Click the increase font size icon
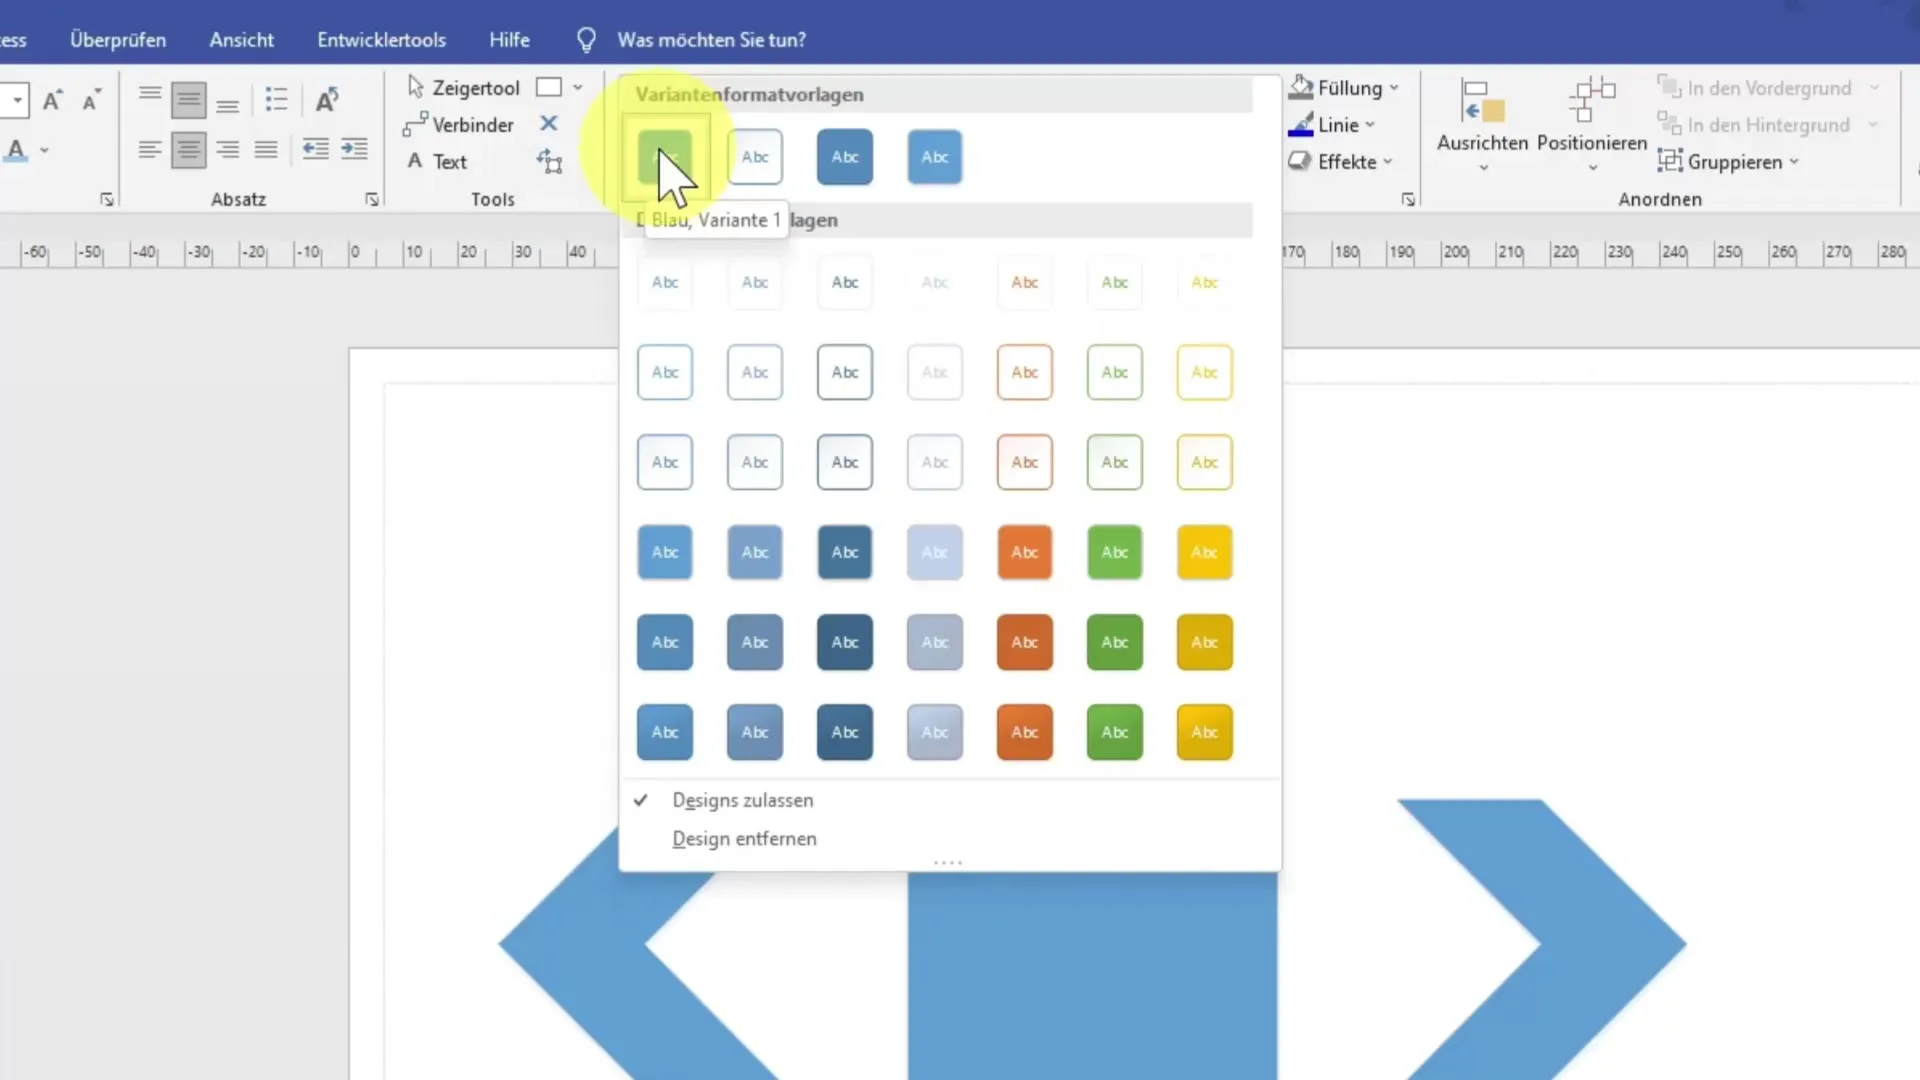Viewport: 1920px width, 1080px height. click(x=53, y=100)
